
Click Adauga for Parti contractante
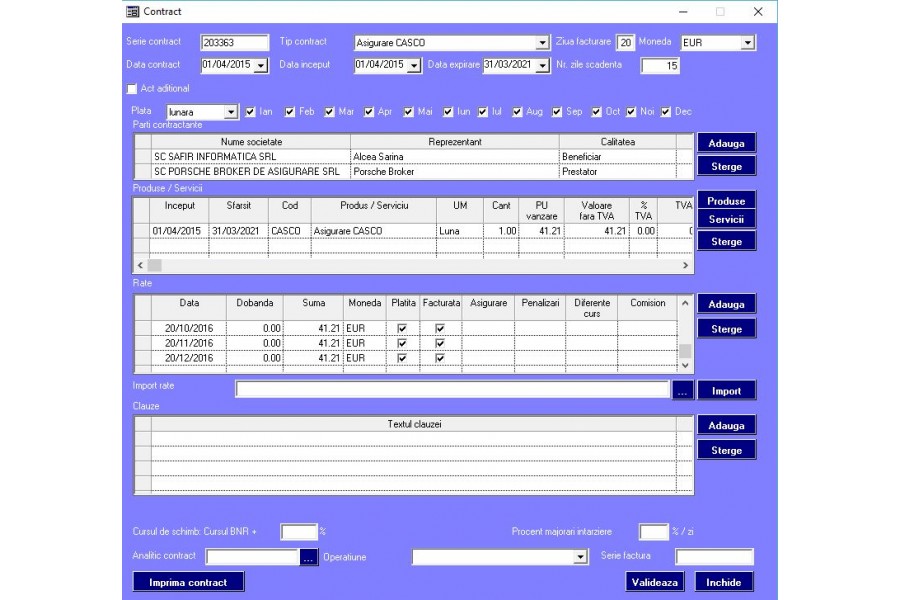(726, 143)
